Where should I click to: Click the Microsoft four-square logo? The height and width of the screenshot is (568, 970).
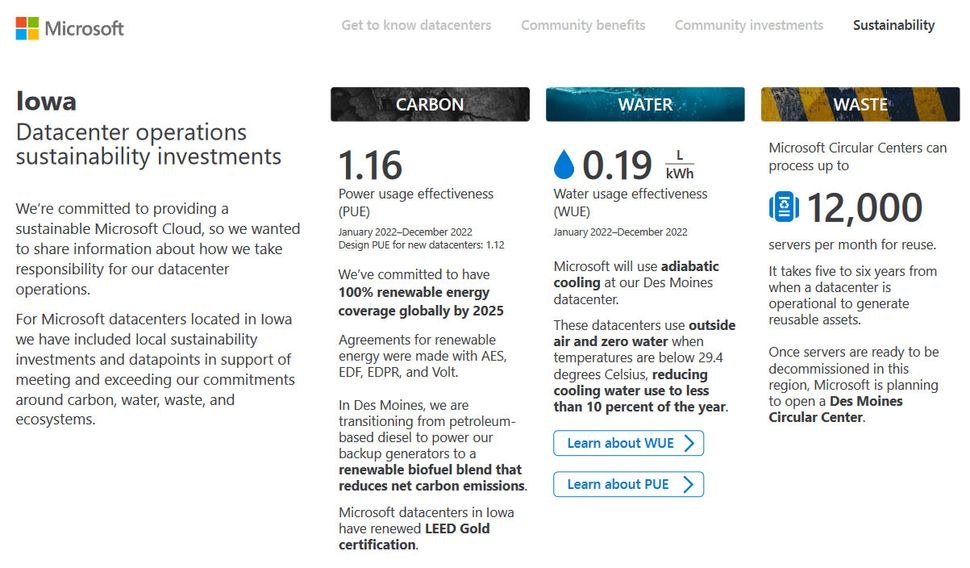pos(27,28)
